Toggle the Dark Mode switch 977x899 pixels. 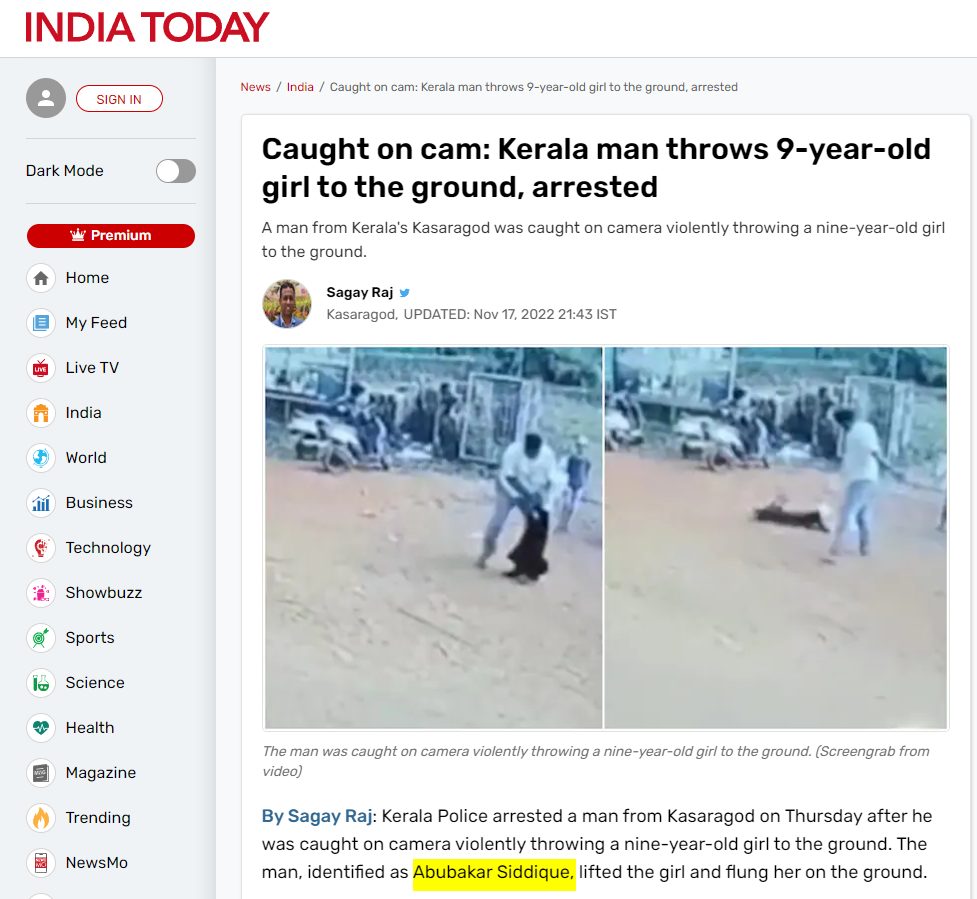coord(176,171)
